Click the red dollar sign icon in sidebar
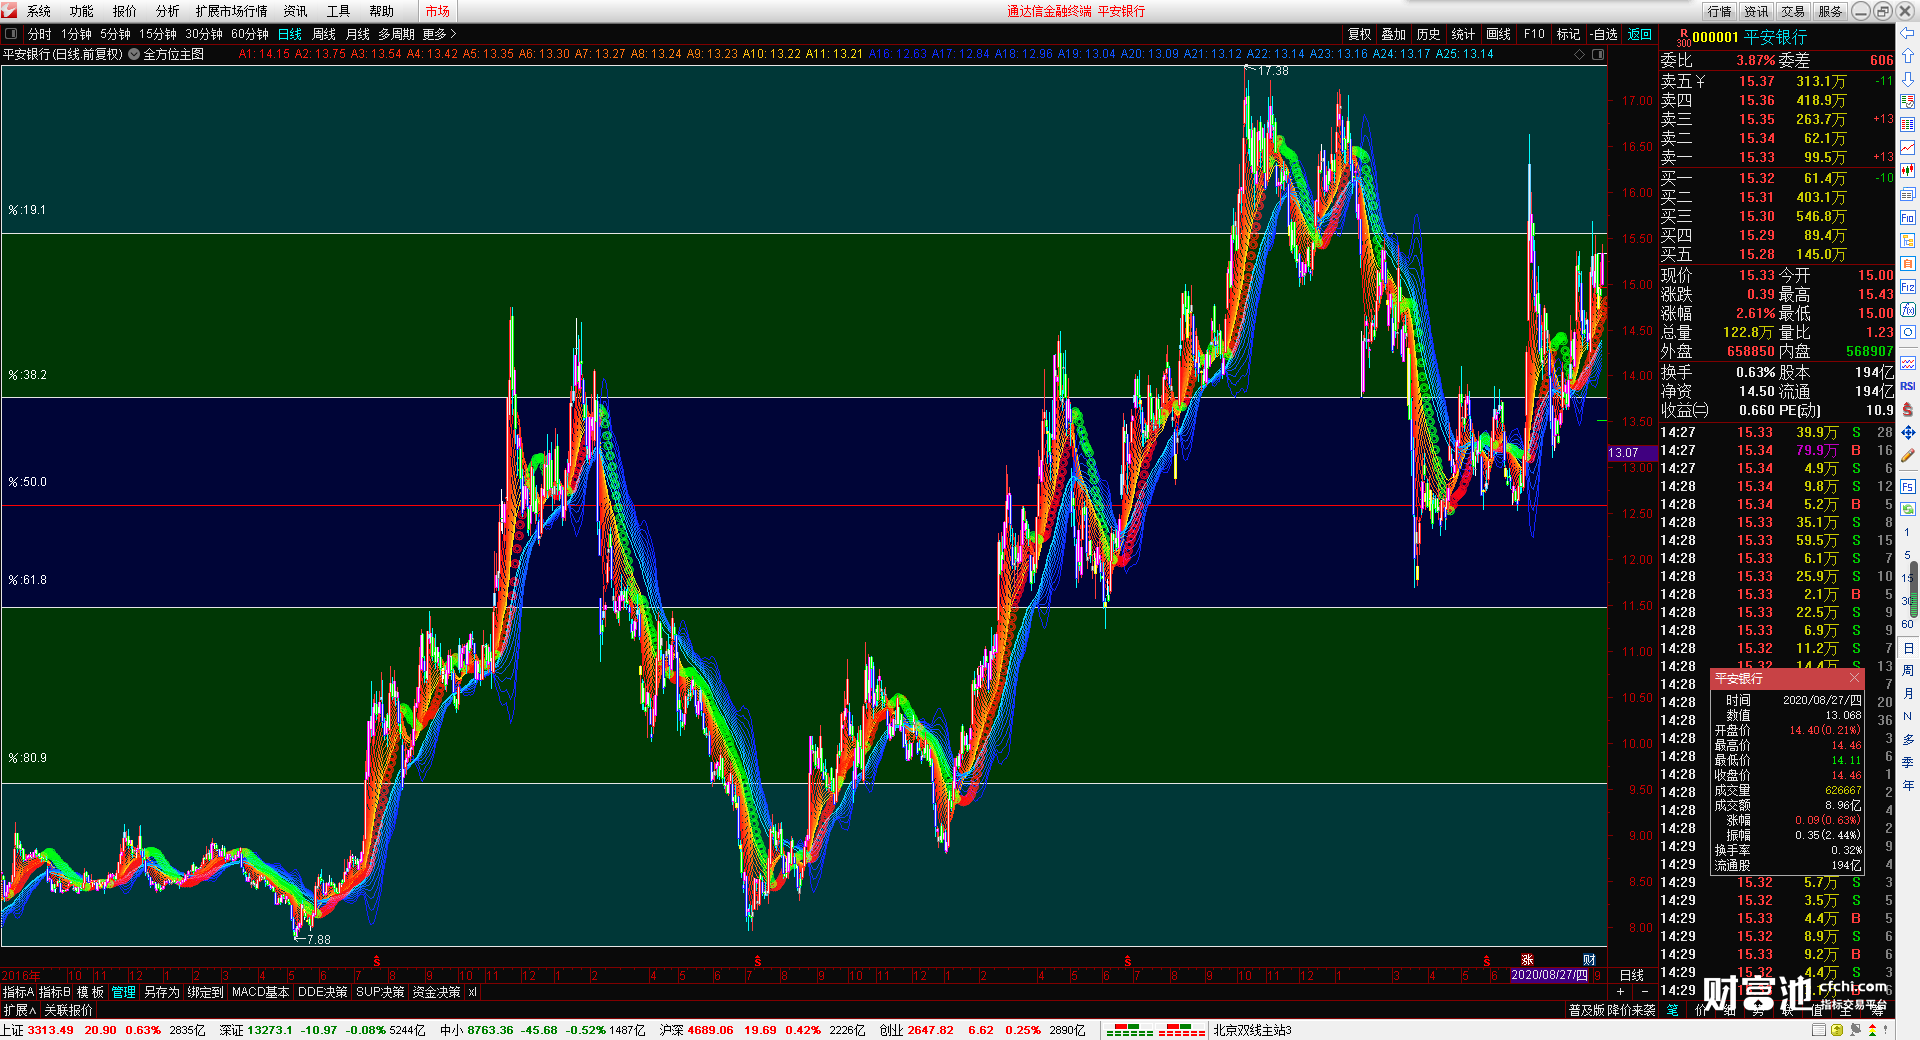Viewport: 1920px width, 1040px height. pos(1908,410)
